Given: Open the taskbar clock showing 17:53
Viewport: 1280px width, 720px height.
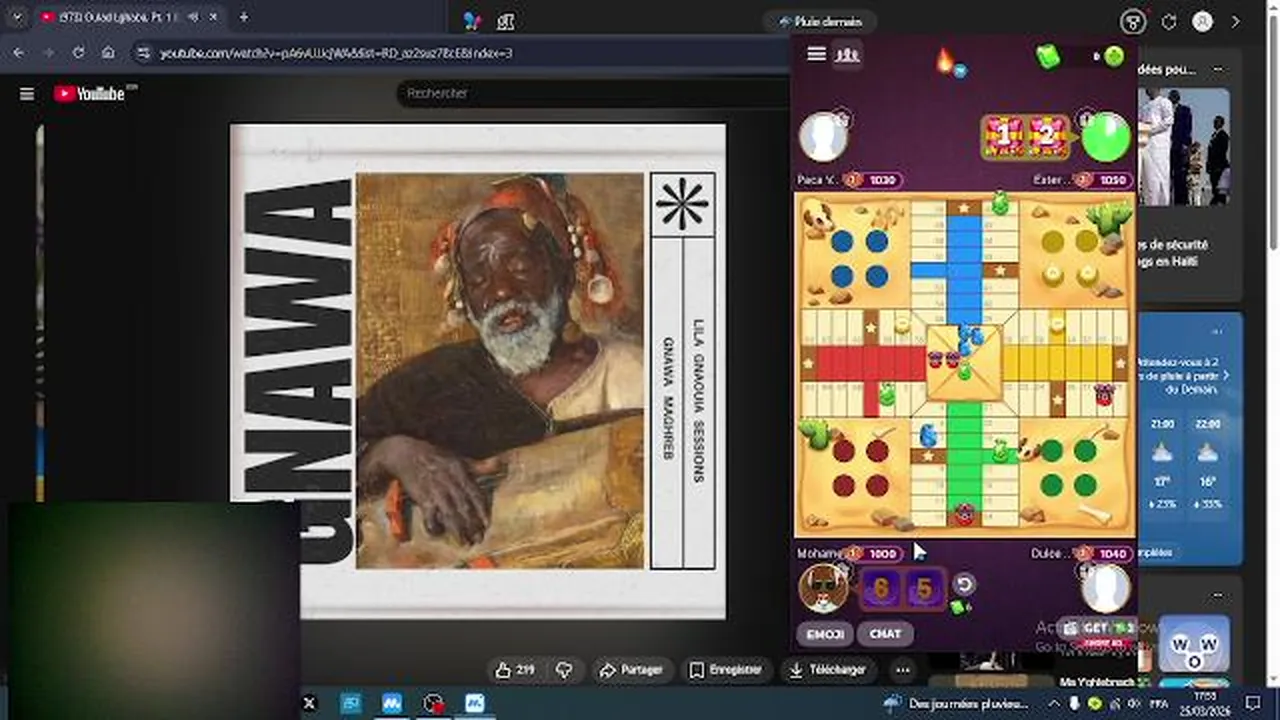Looking at the screenshot, I should (1203, 703).
